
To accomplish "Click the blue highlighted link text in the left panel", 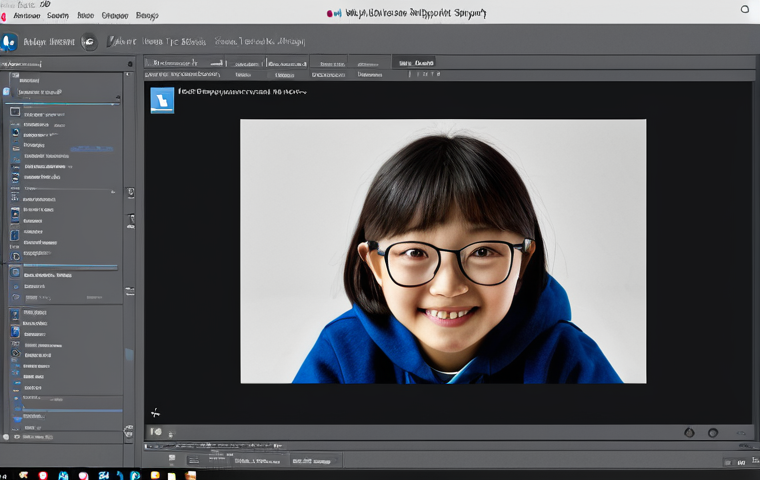I will pyautogui.click(x=92, y=148).
